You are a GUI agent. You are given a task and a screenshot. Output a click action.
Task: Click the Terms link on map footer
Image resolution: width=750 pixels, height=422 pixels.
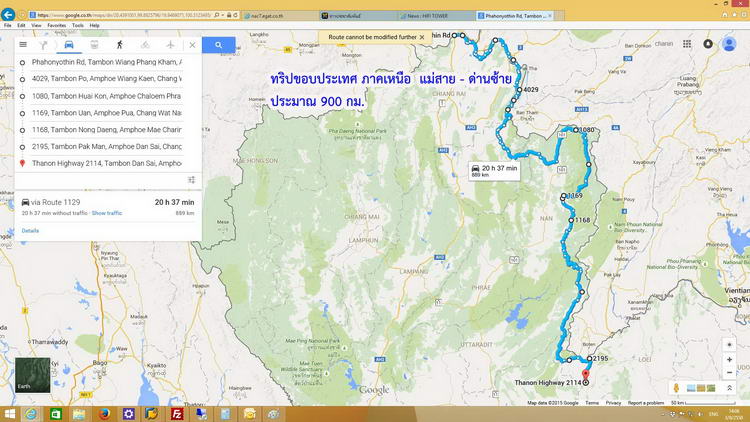tap(592, 403)
